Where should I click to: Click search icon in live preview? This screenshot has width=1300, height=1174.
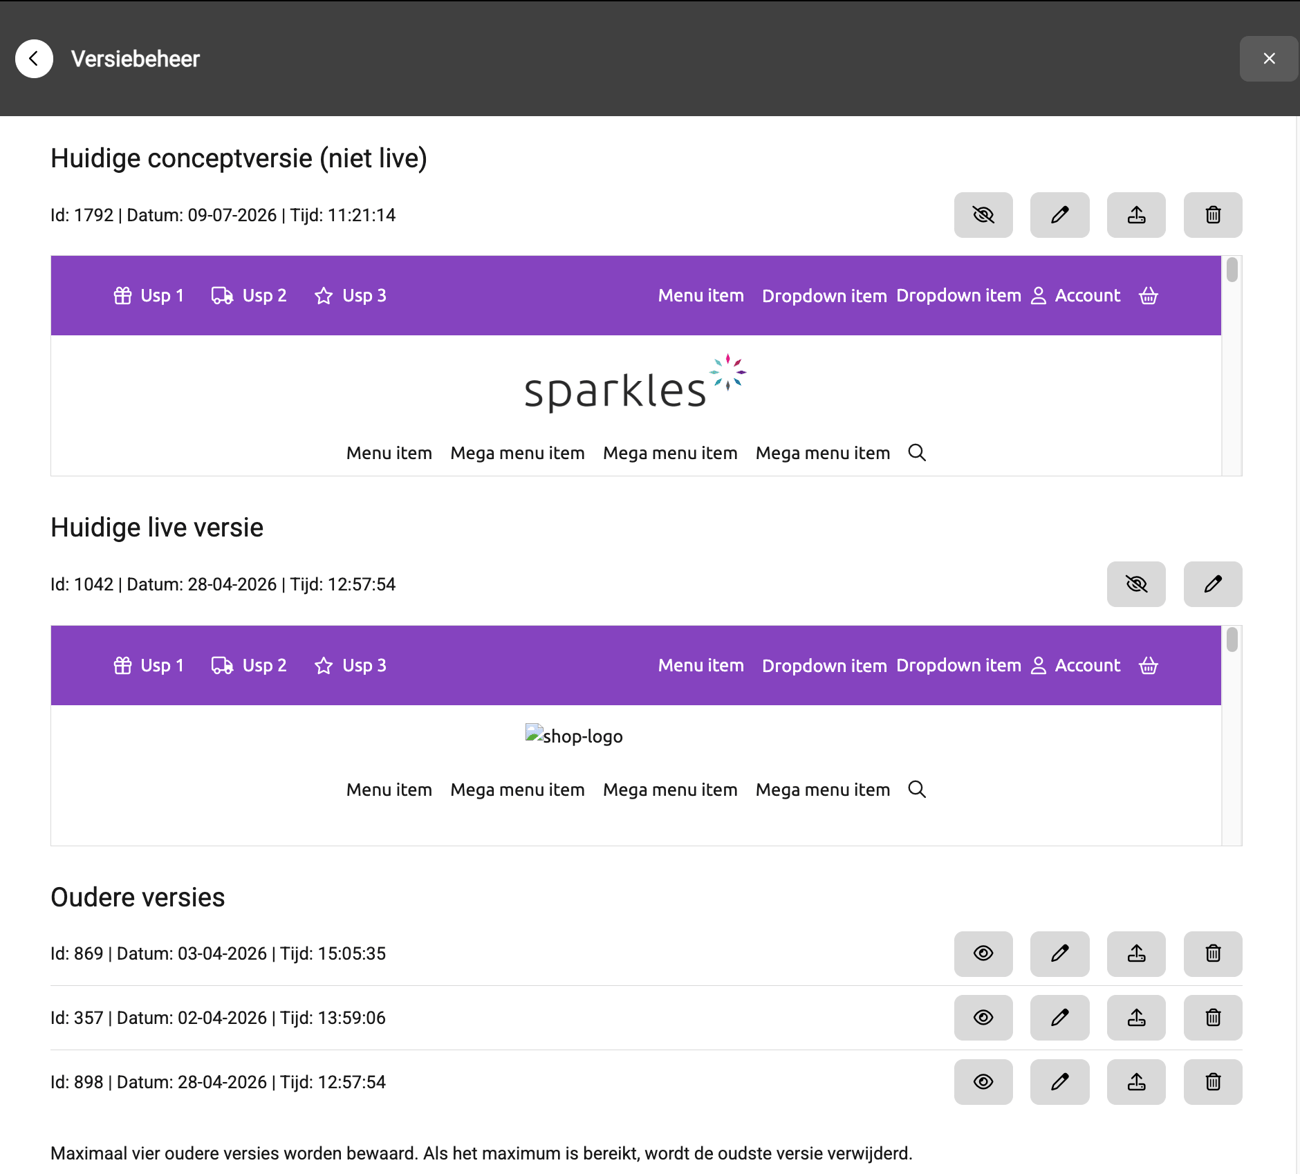[917, 790]
